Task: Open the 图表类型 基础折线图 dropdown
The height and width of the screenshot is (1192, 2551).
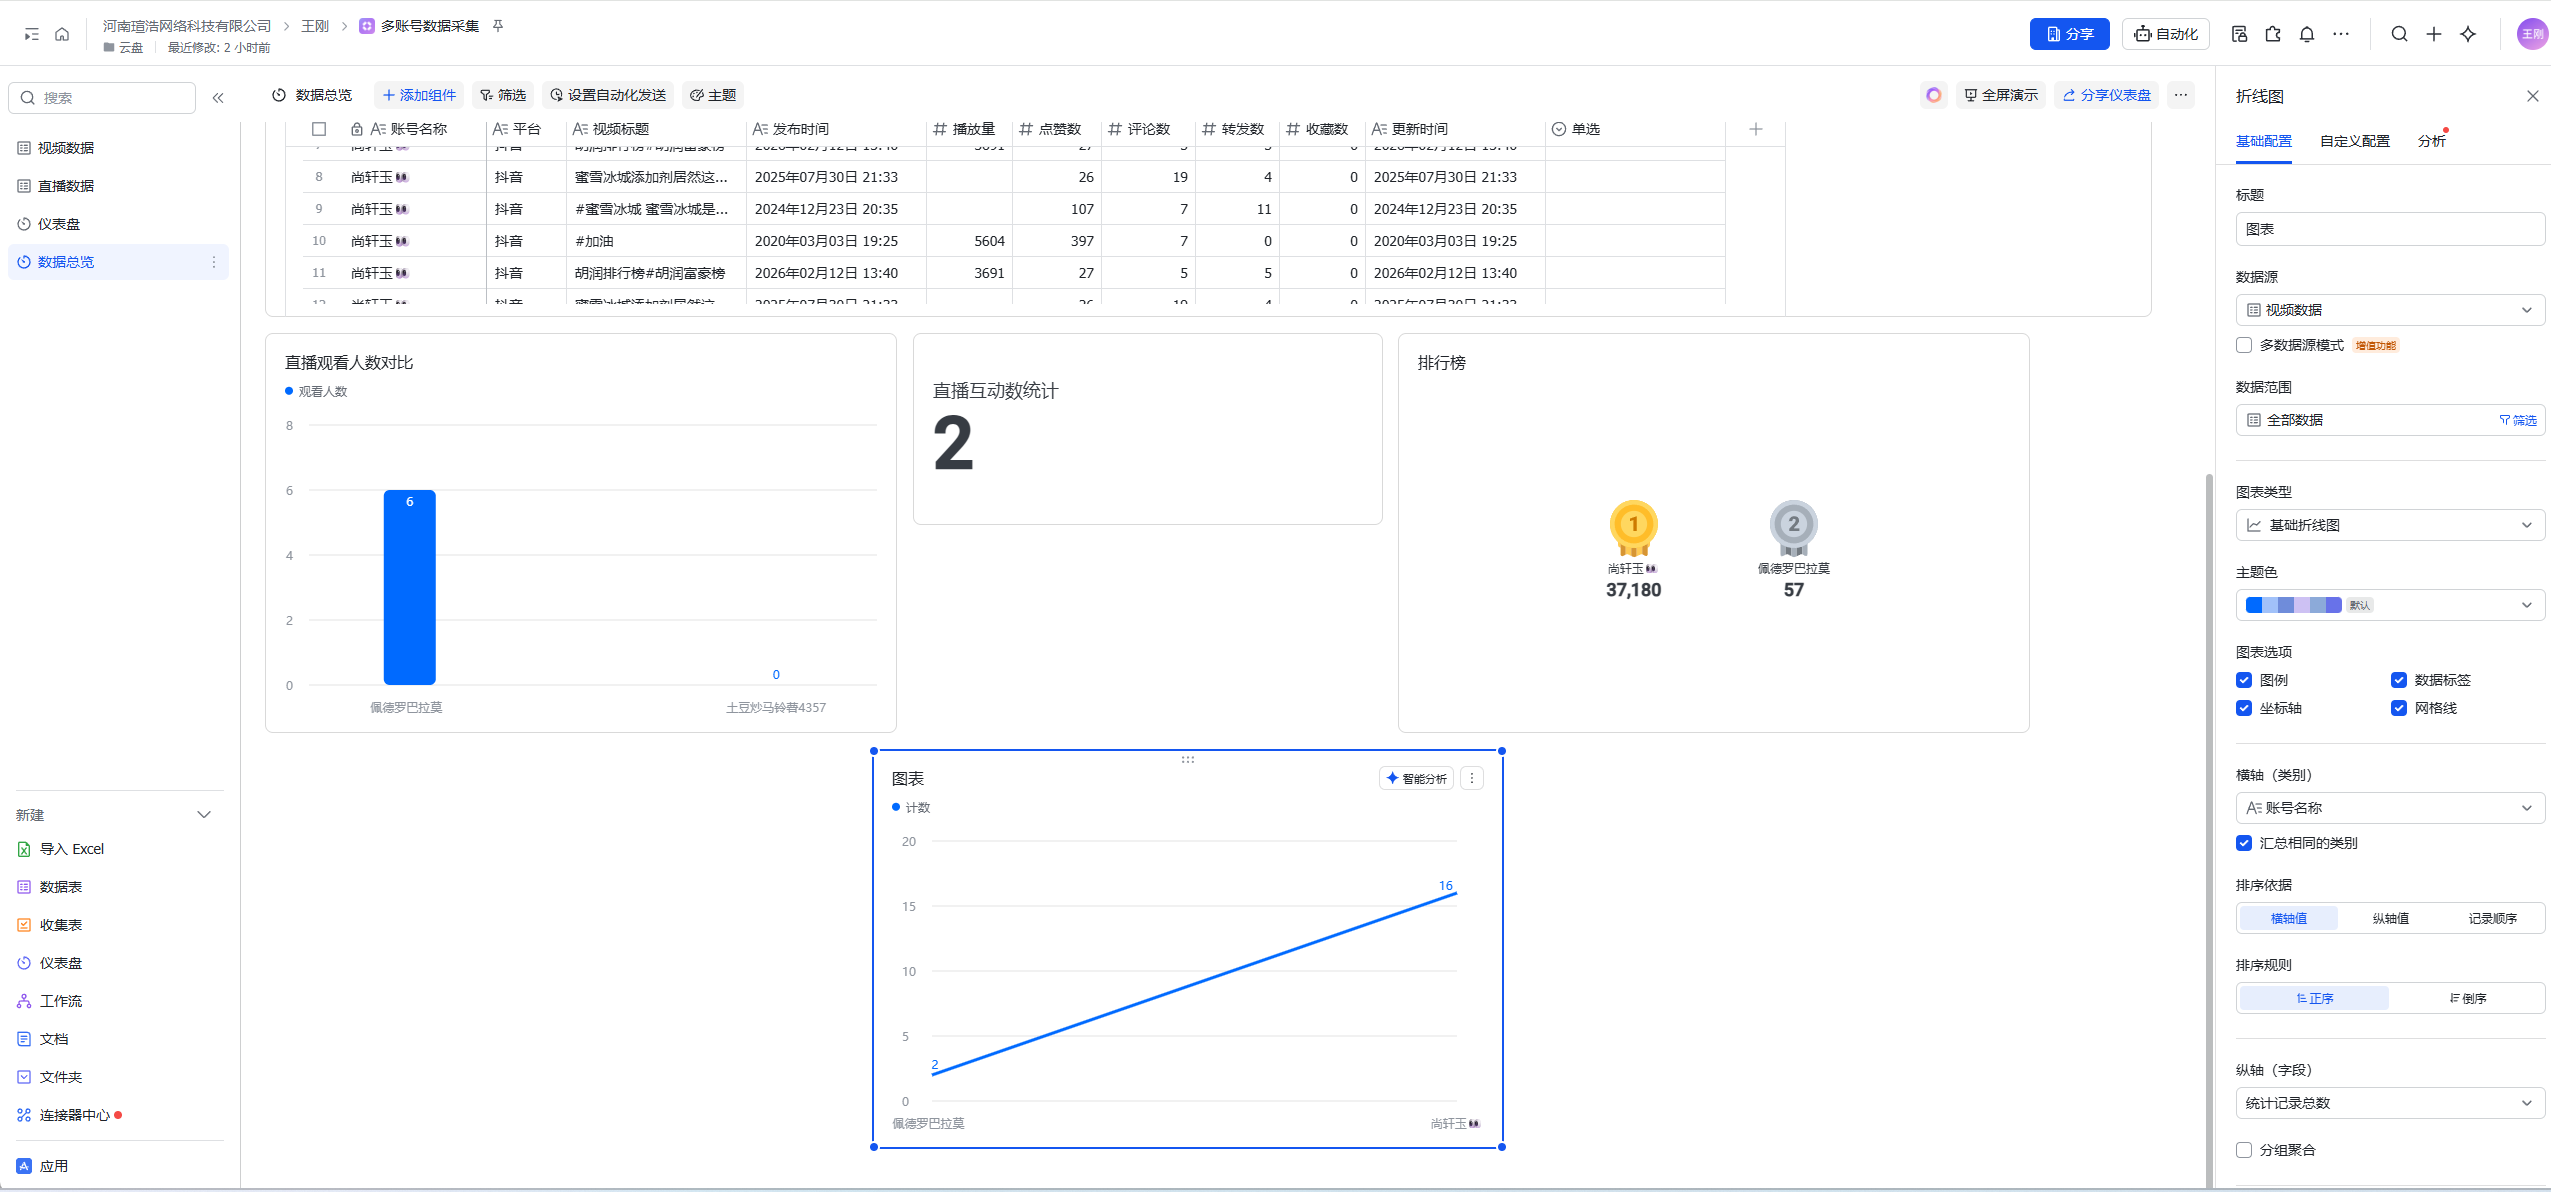Action: pyautogui.click(x=2389, y=525)
